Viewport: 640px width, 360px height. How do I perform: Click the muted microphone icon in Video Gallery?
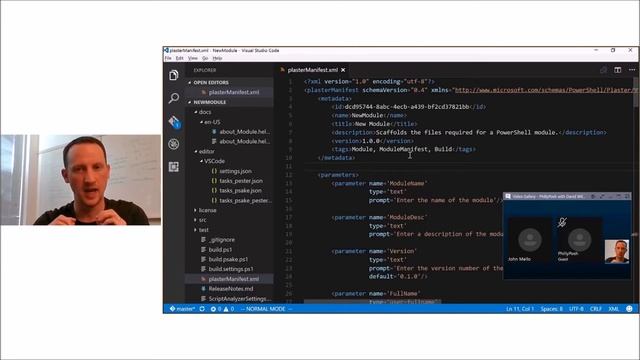point(562,222)
